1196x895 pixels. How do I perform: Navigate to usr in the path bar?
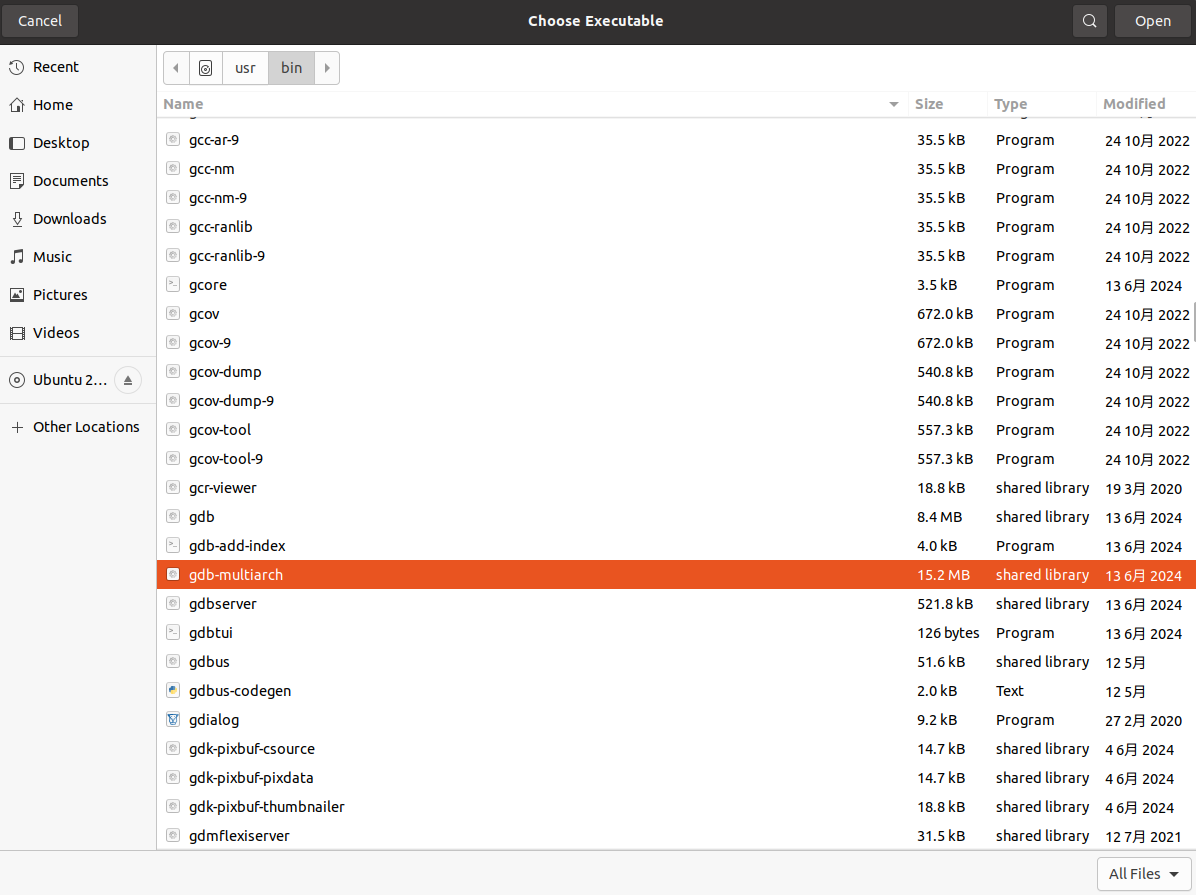click(x=245, y=68)
